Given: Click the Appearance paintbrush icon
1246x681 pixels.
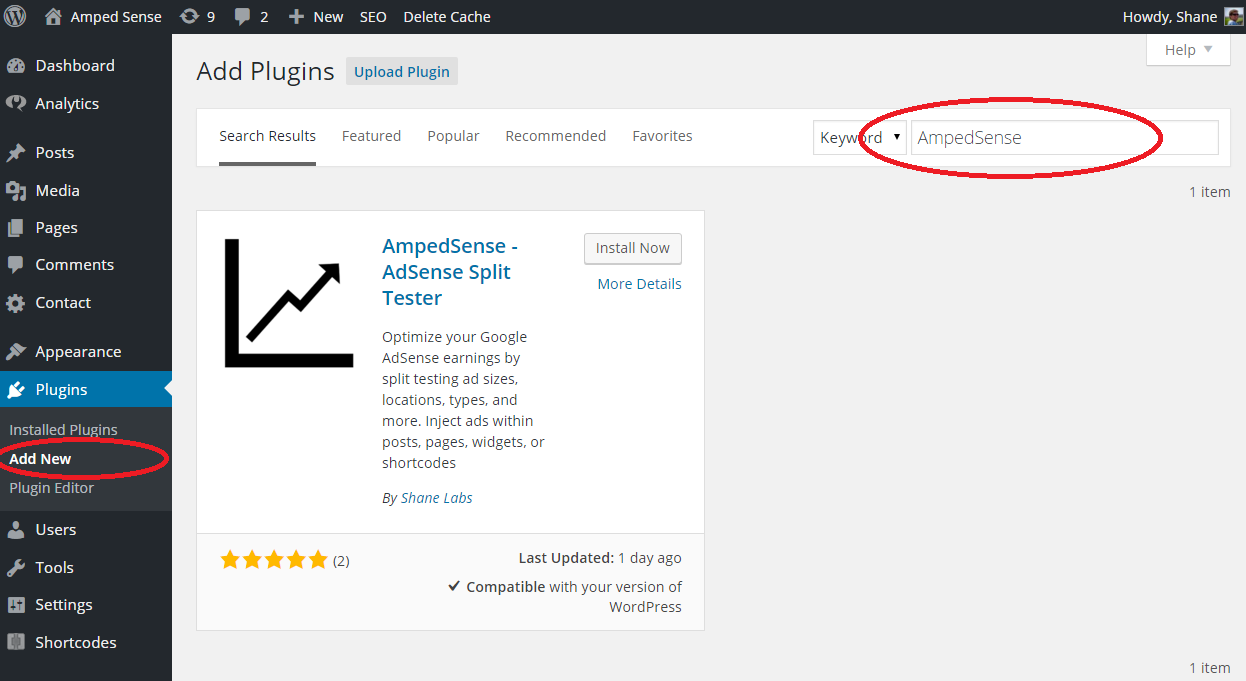Looking at the screenshot, I should coord(16,352).
